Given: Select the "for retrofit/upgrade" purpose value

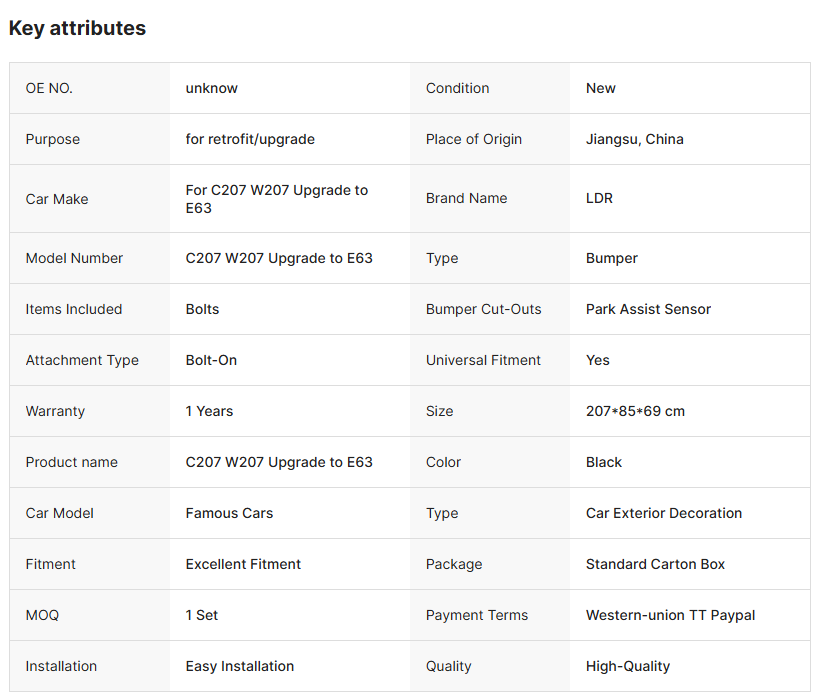Looking at the screenshot, I should (250, 139).
